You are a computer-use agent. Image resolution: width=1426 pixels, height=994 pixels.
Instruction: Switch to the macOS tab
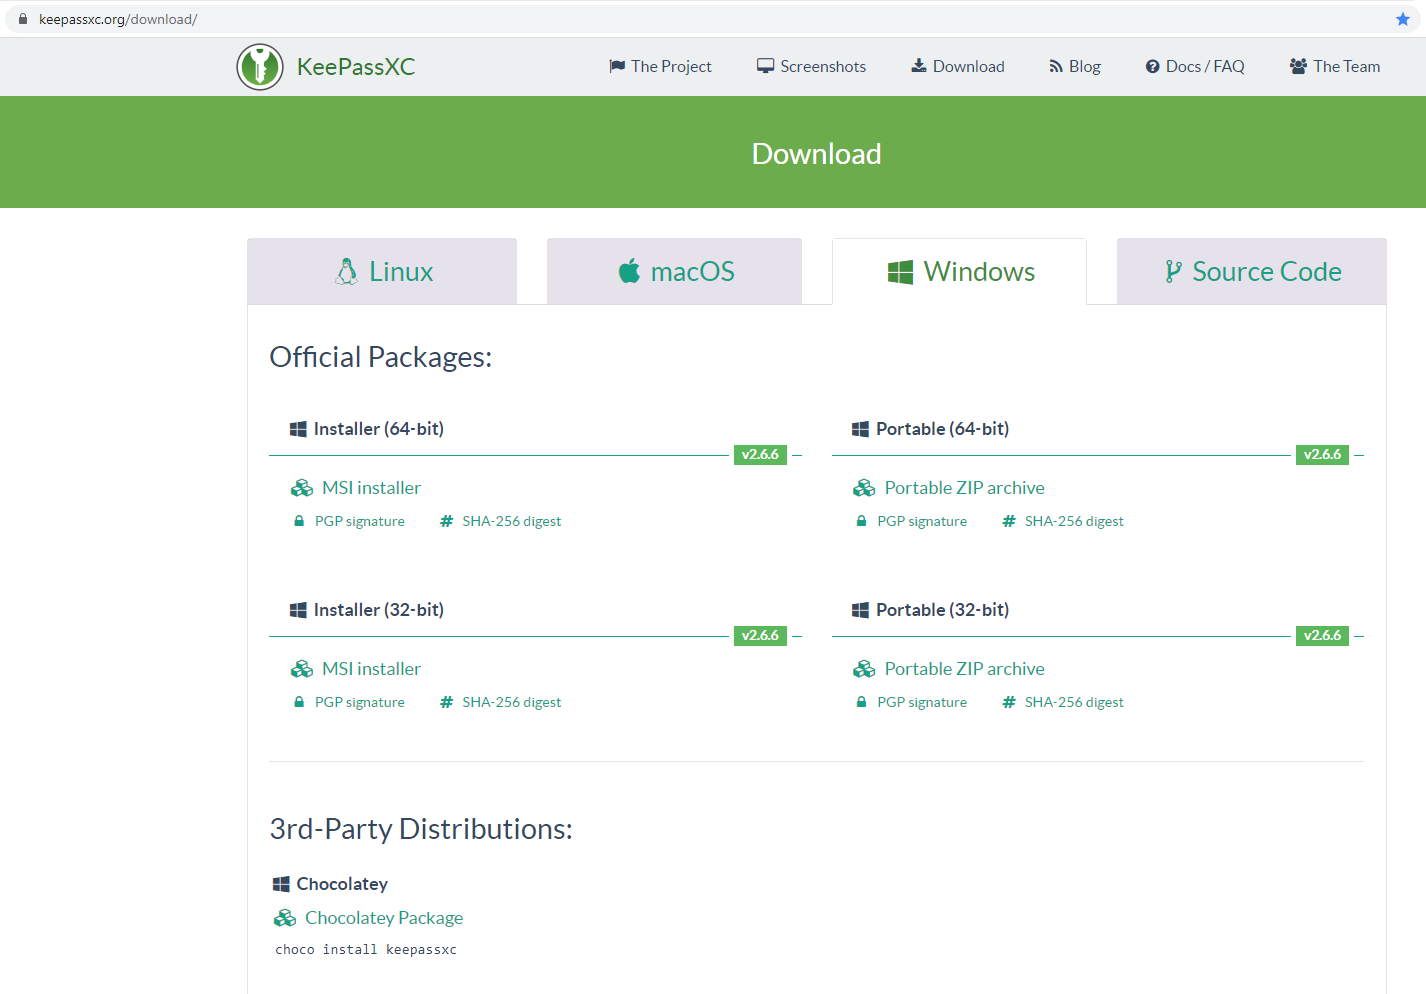[x=674, y=271]
